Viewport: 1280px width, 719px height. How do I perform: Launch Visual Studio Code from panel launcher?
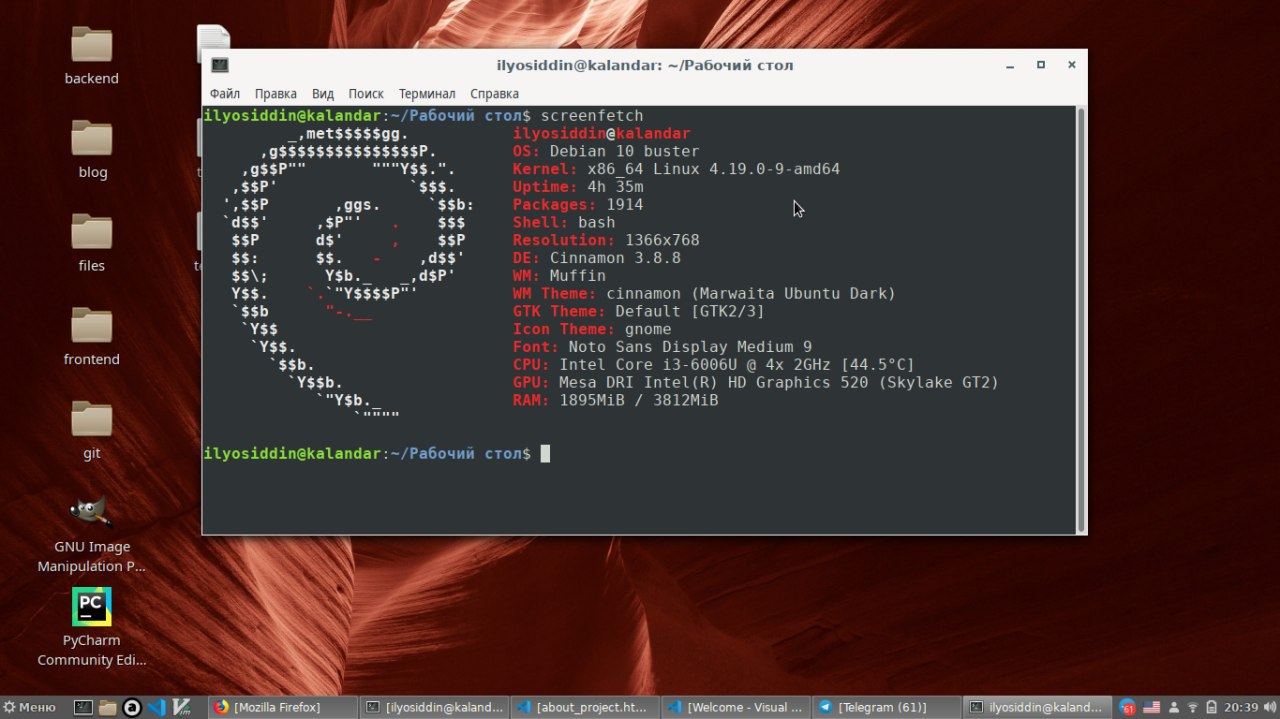[156, 707]
